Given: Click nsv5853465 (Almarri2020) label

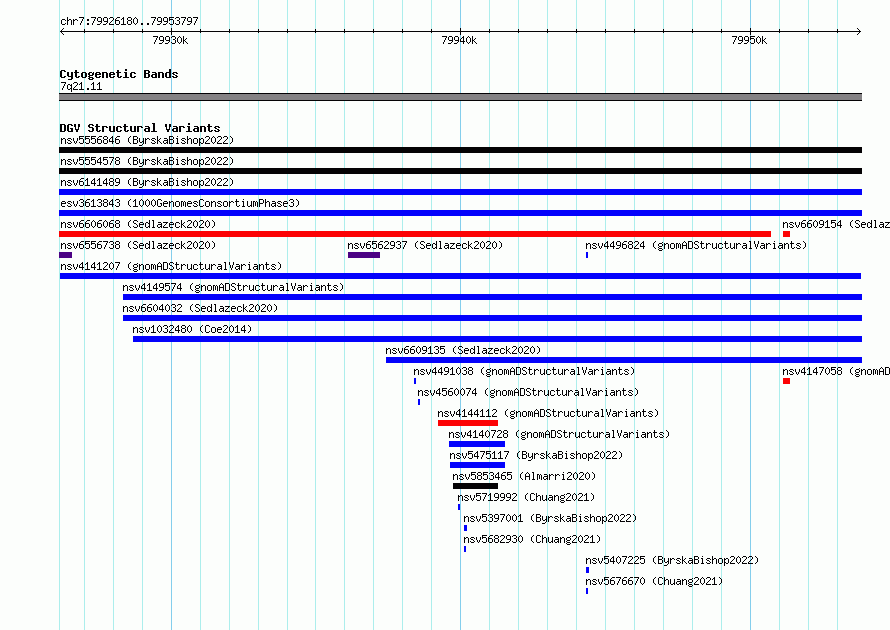Looking at the screenshot, I should coord(524,476).
